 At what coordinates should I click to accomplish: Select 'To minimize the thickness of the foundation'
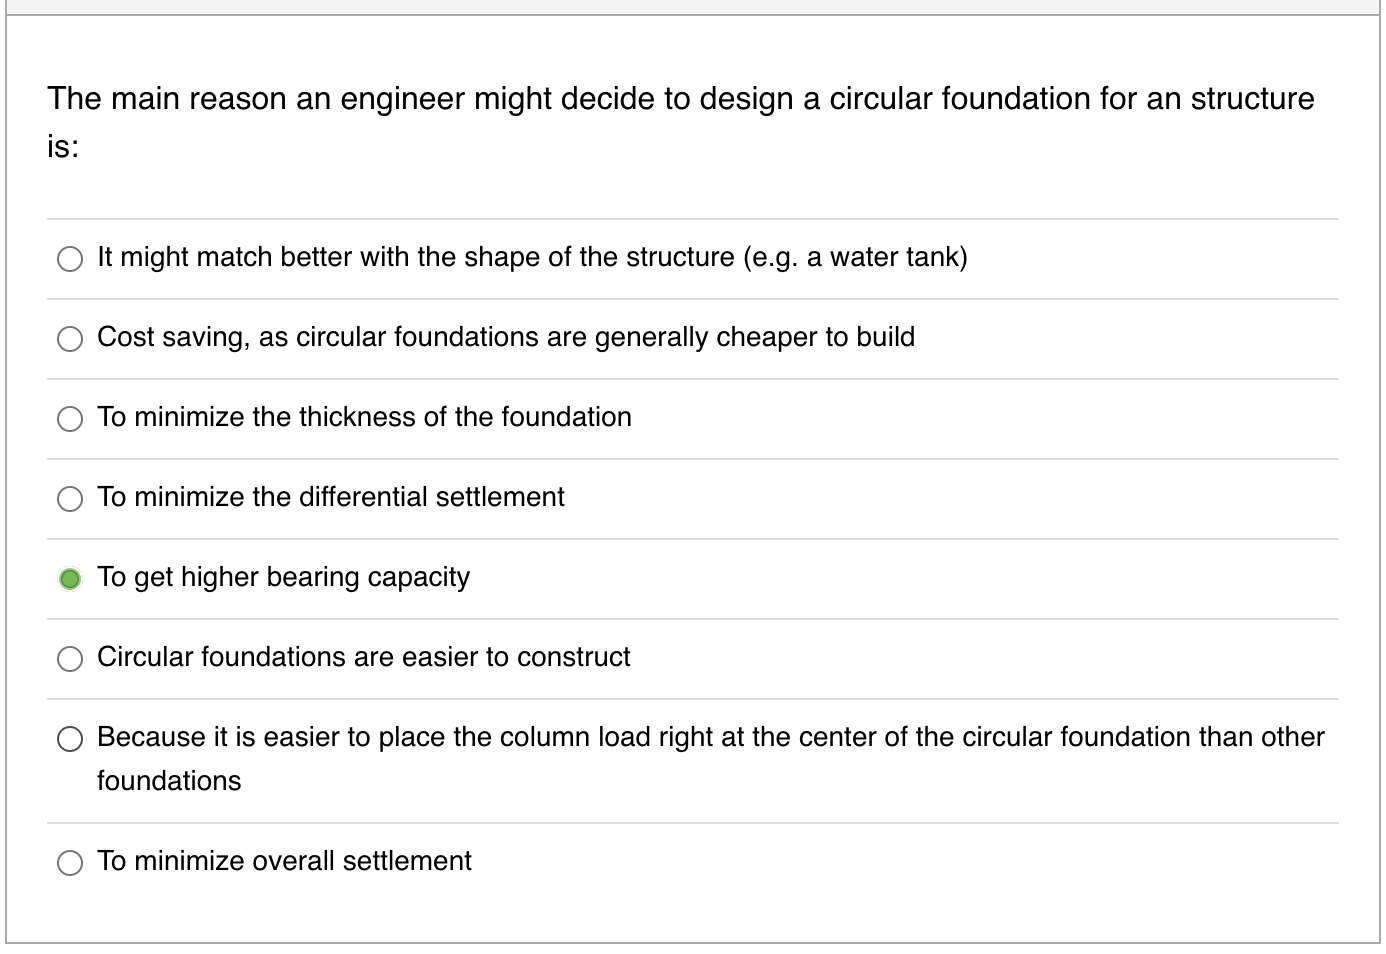(x=70, y=418)
